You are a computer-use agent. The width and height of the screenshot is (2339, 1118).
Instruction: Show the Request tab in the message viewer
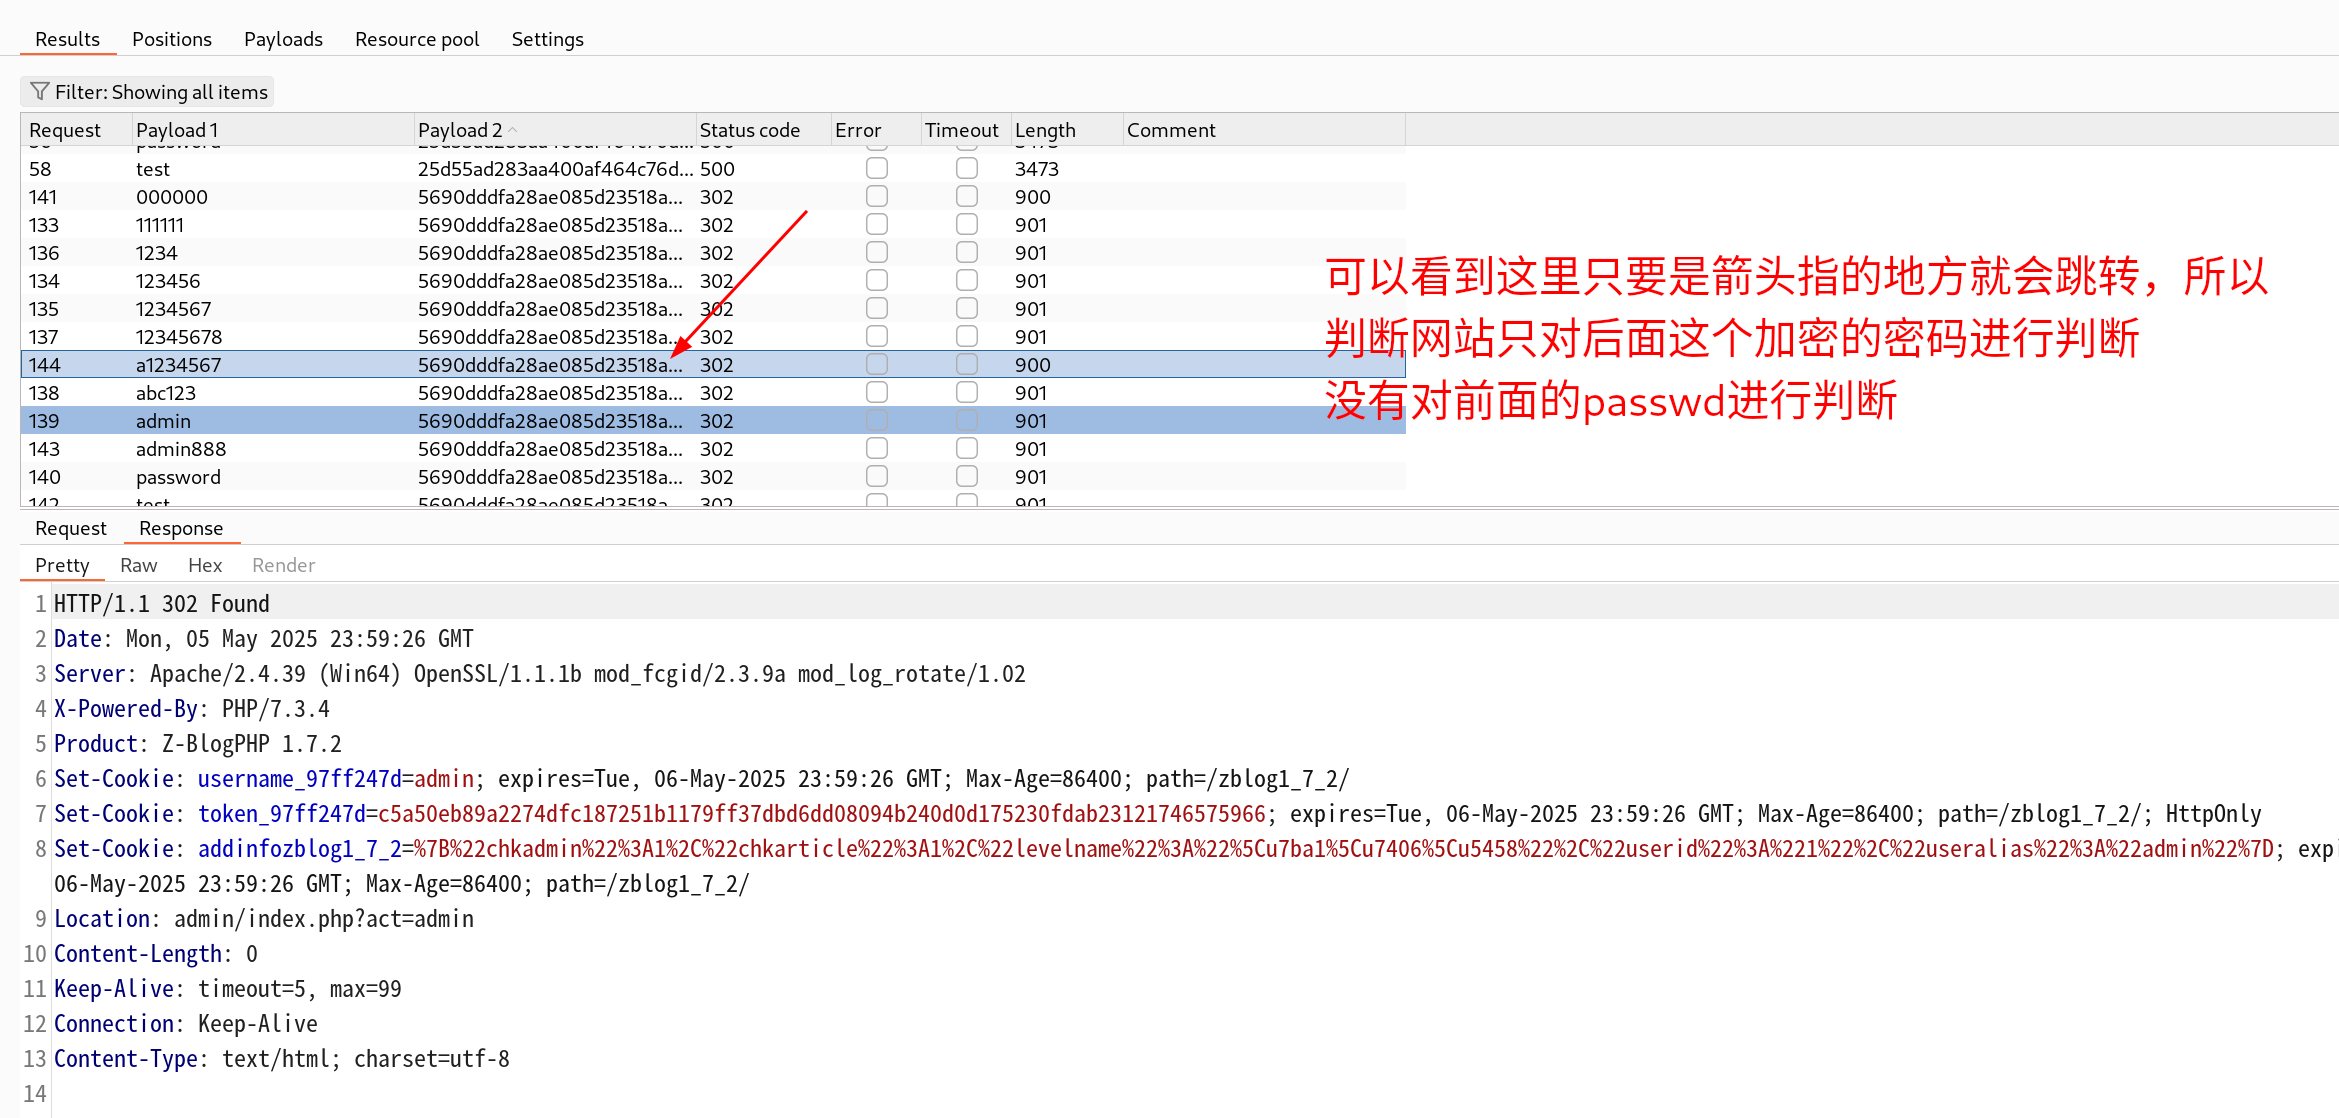tap(70, 528)
